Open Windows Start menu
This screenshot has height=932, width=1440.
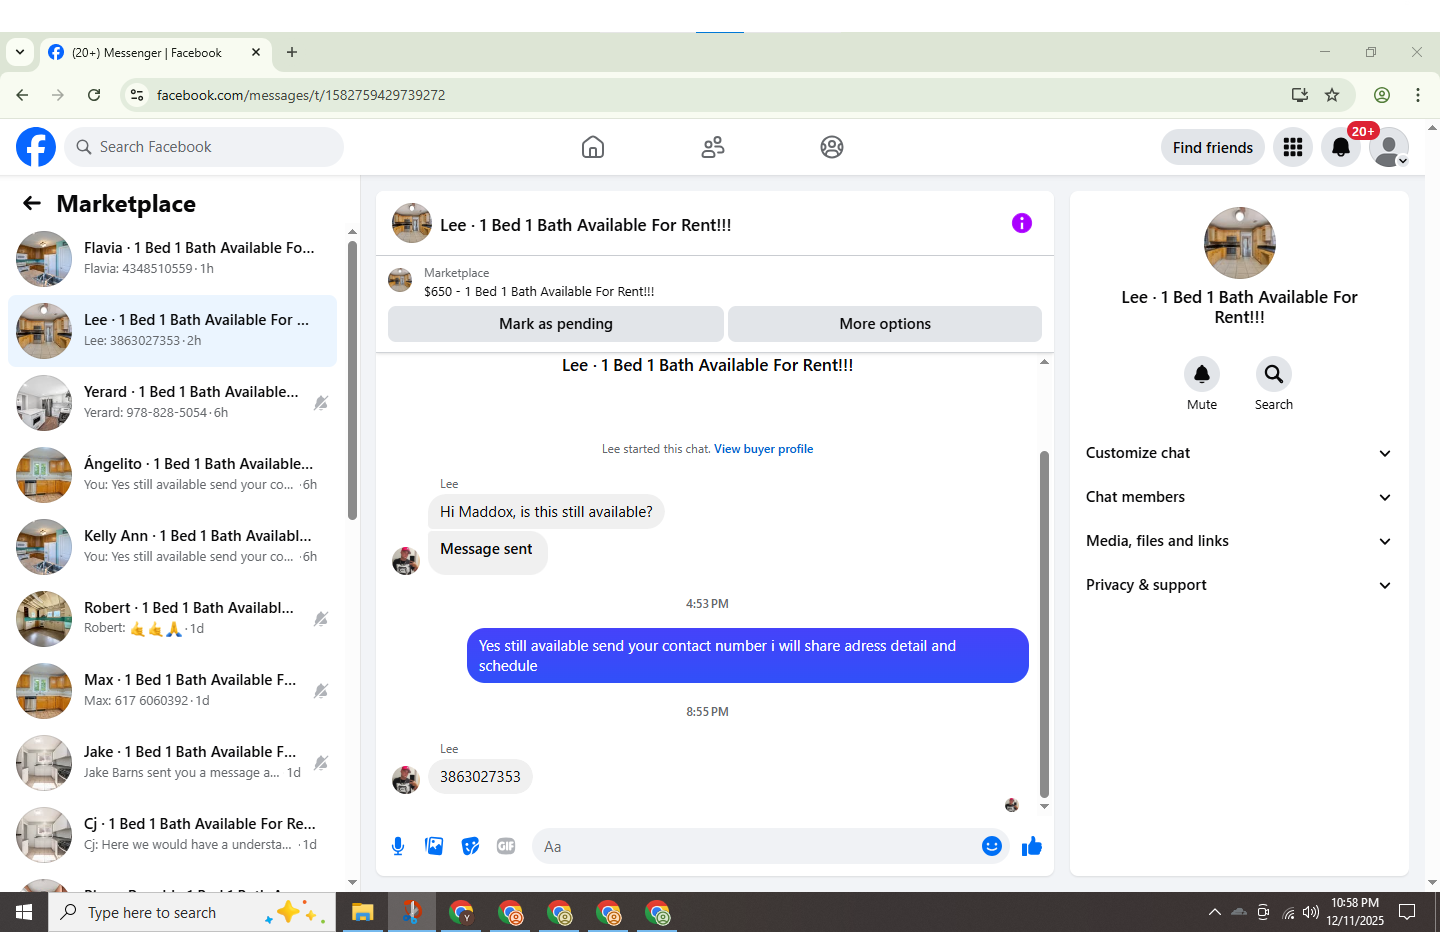click(x=24, y=912)
